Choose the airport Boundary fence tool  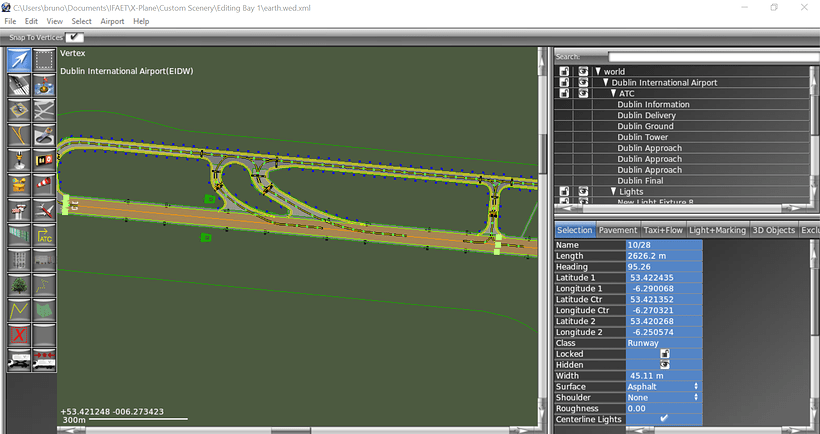point(19,235)
